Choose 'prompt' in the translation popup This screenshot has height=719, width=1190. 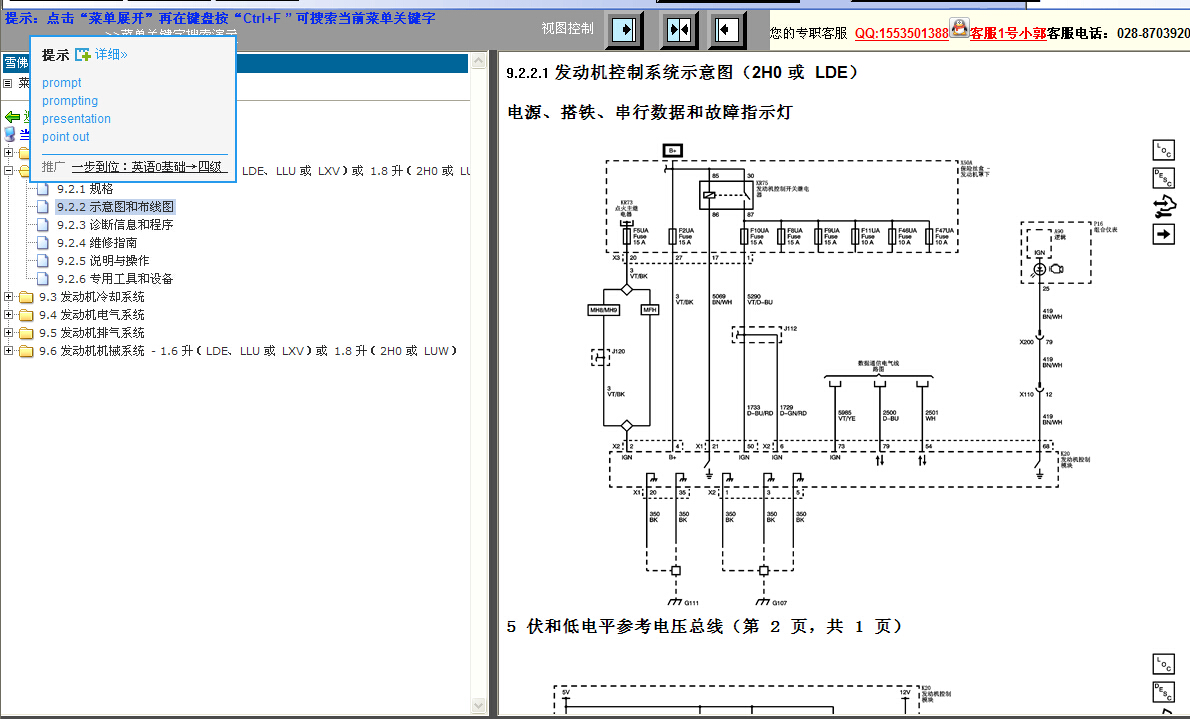(x=61, y=83)
